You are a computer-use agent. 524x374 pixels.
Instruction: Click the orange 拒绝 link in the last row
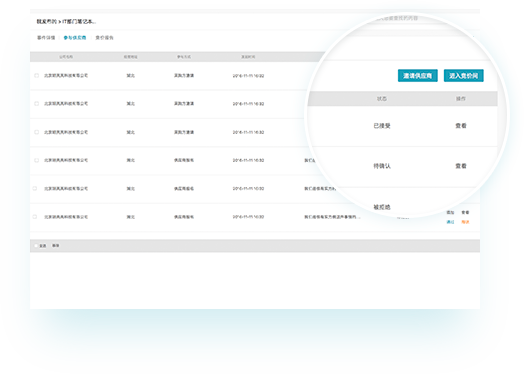coord(465,222)
